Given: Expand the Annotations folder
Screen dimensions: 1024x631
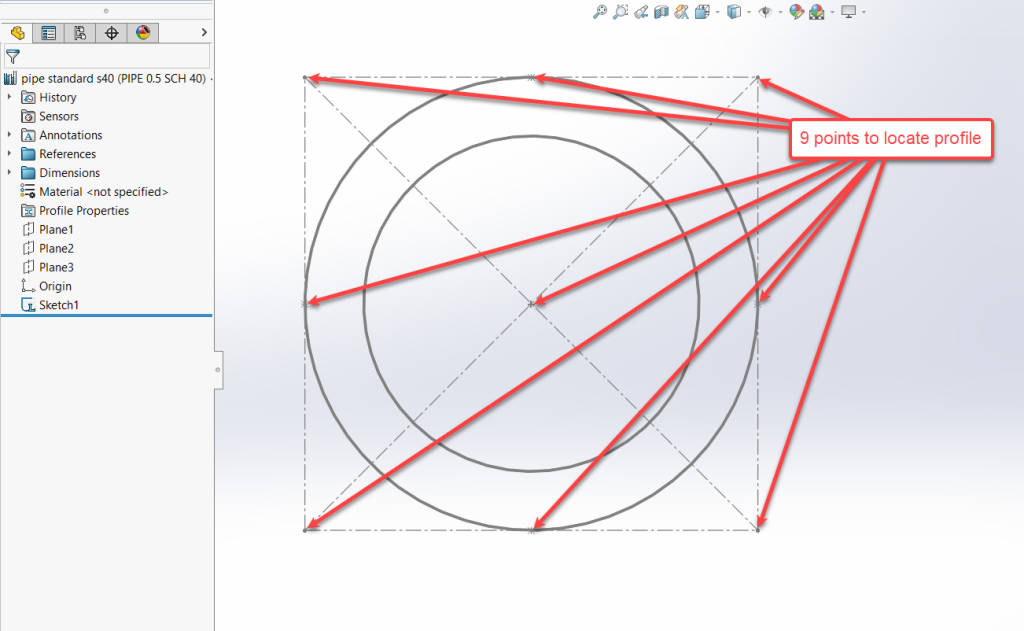Looking at the screenshot, I should tap(9, 135).
